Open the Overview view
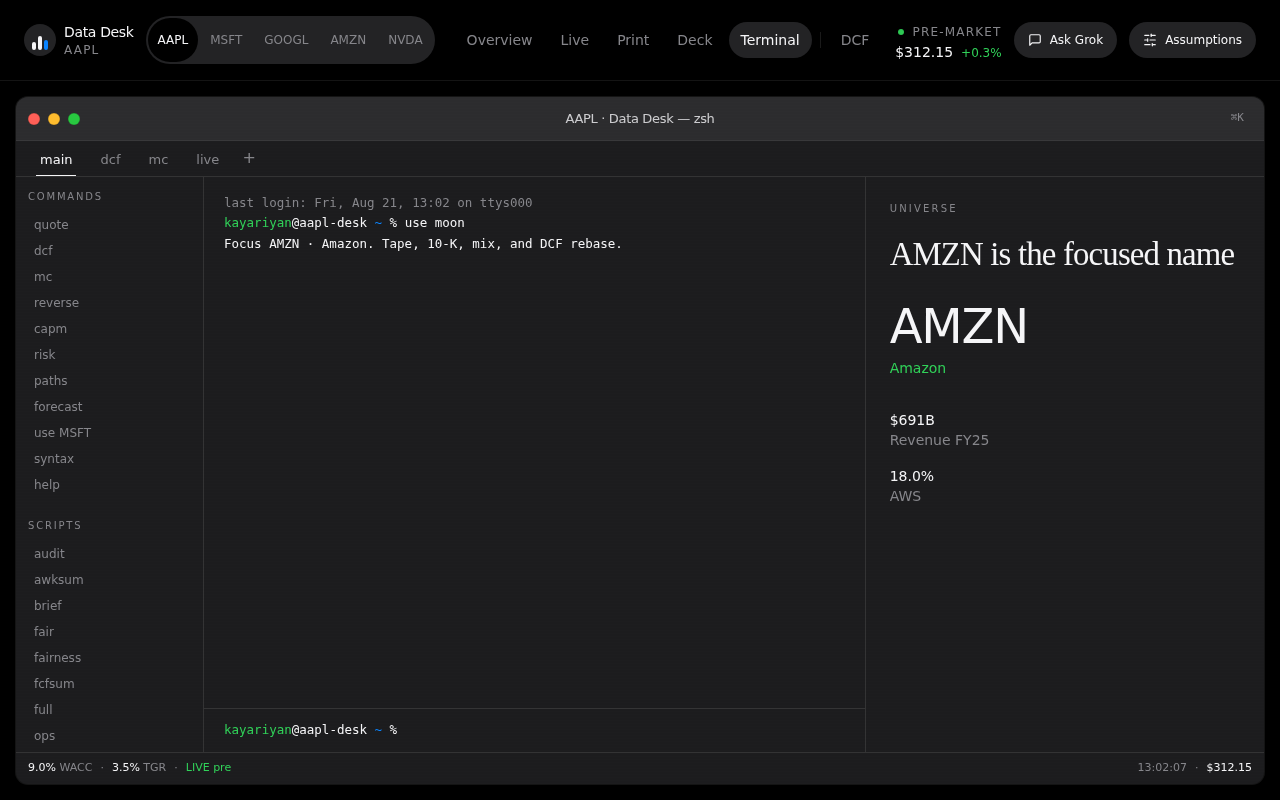The height and width of the screenshot is (800, 1280). click(x=500, y=40)
